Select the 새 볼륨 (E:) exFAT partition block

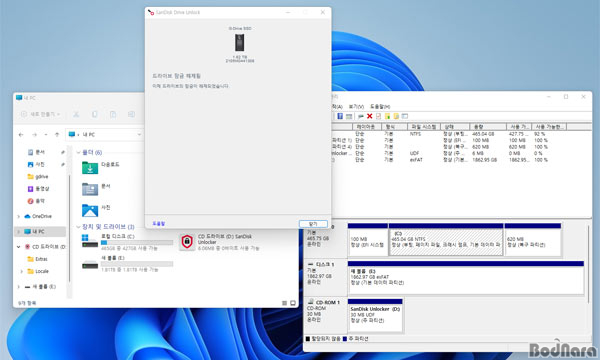[x=466, y=278]
